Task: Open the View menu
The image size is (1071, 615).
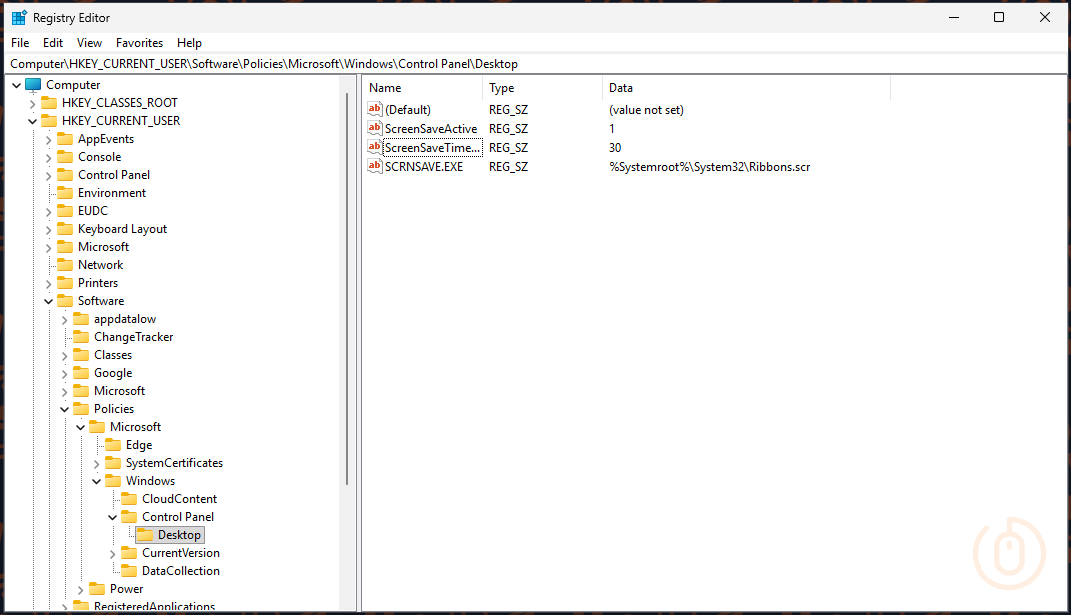Action: (x=89, y=42)
